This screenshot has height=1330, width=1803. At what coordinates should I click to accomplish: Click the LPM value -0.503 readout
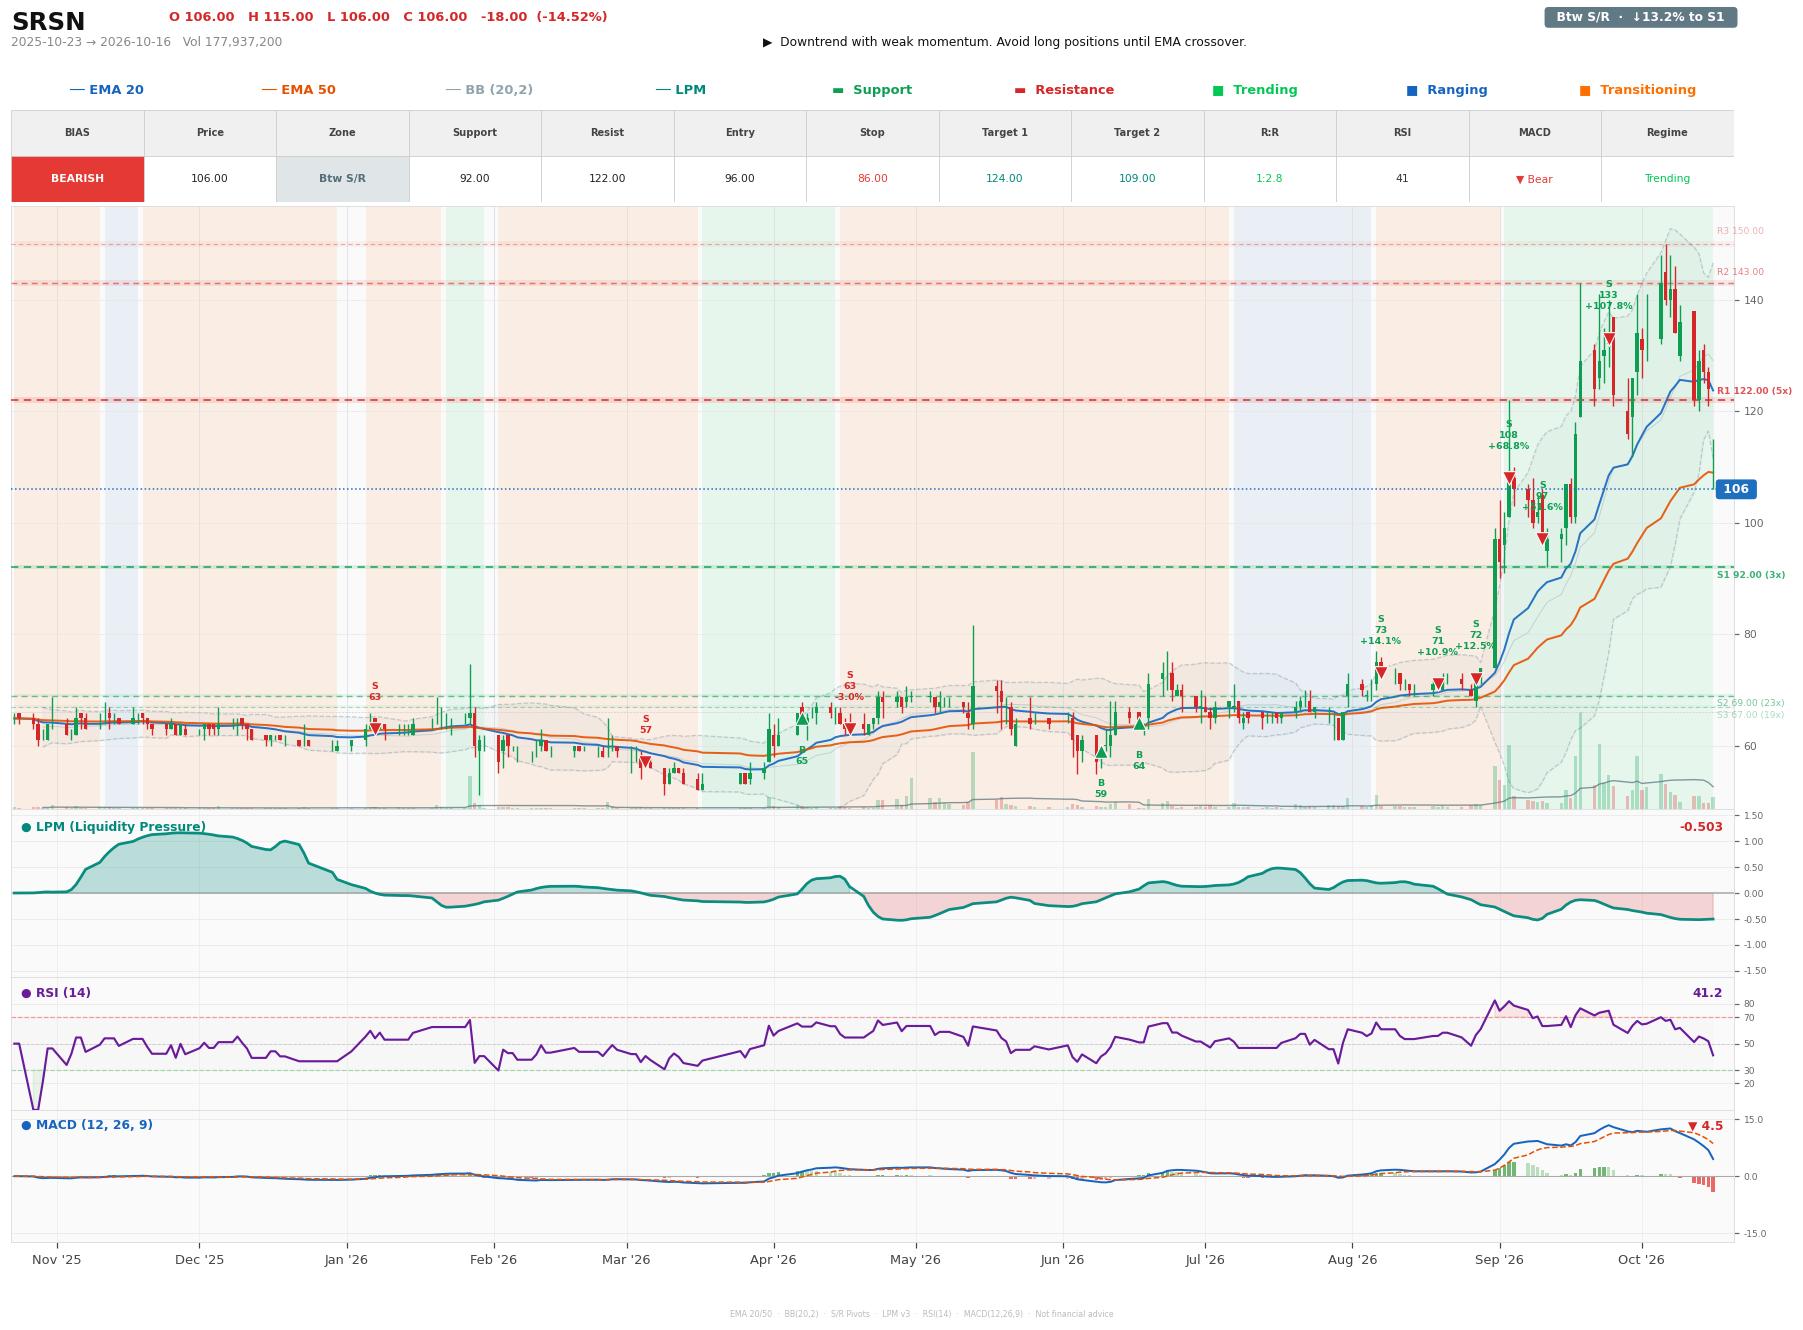pos(1701,827)
